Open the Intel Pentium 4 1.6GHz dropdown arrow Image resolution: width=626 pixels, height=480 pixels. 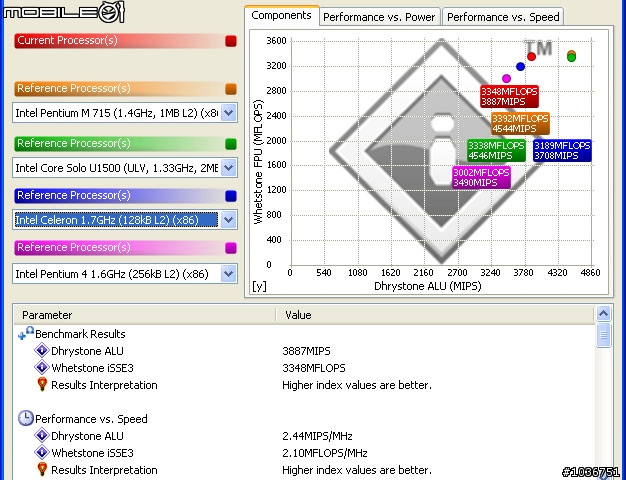pyautogui.click(x=229, y=274)
